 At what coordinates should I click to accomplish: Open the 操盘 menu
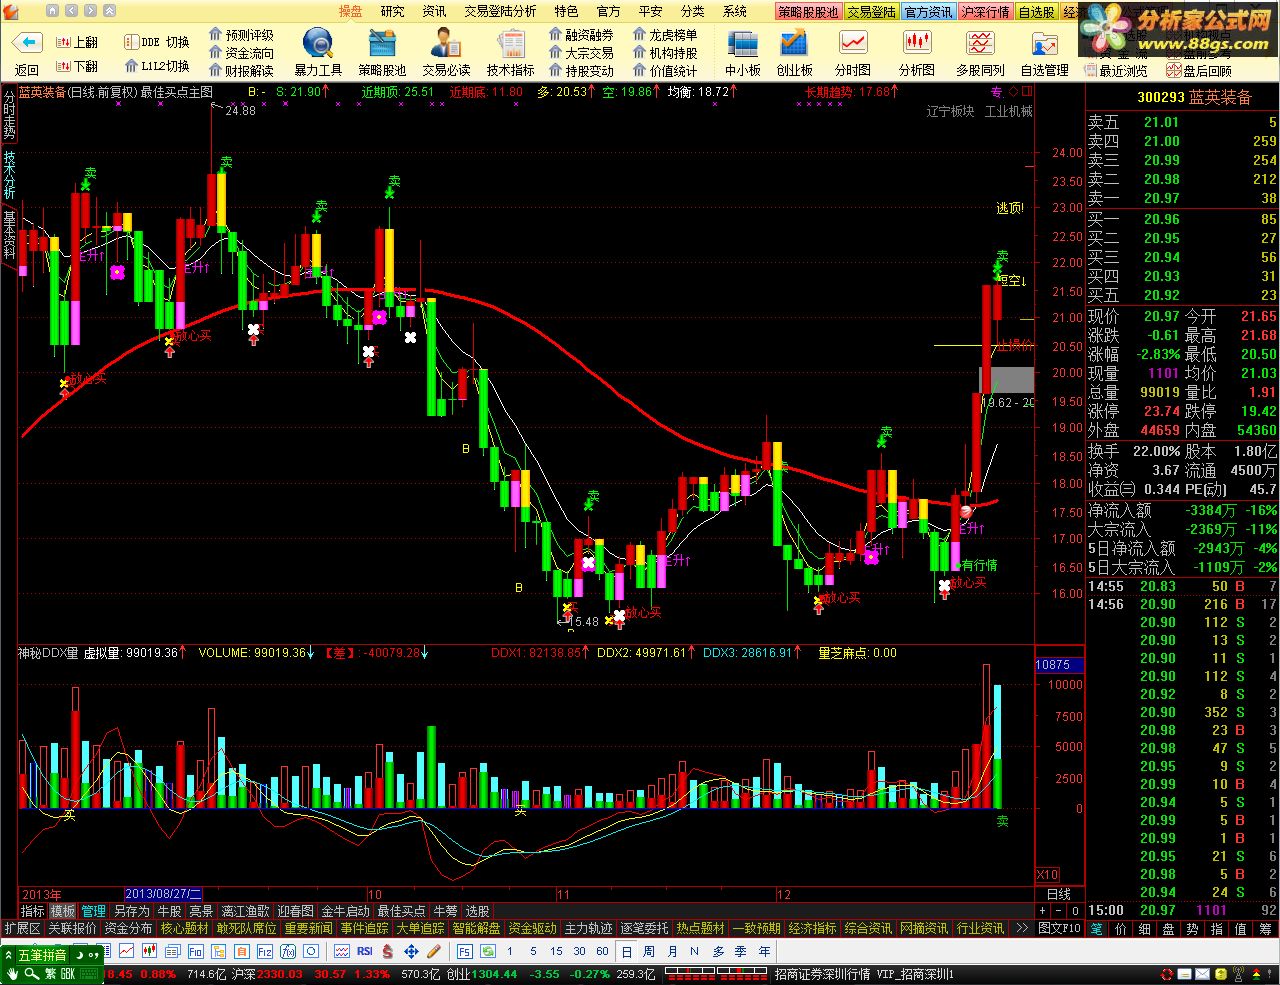(x=351, y=11)
